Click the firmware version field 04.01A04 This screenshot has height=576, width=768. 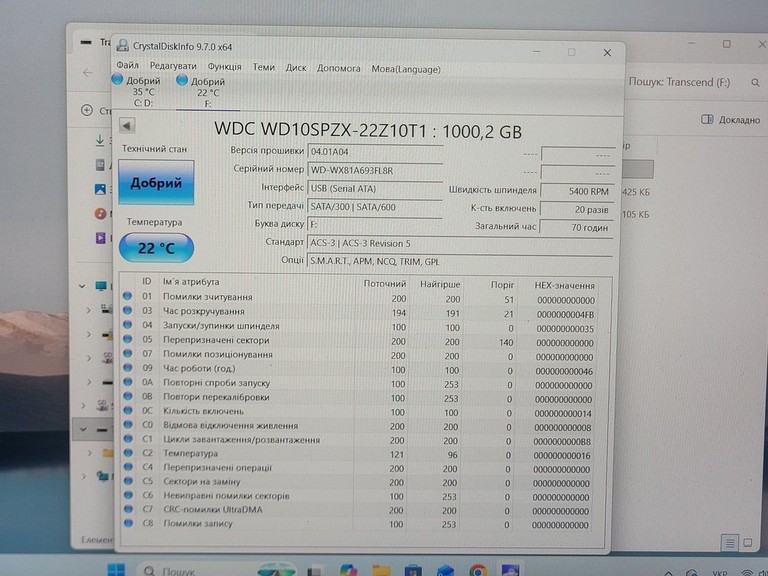[x=375, y=152]
